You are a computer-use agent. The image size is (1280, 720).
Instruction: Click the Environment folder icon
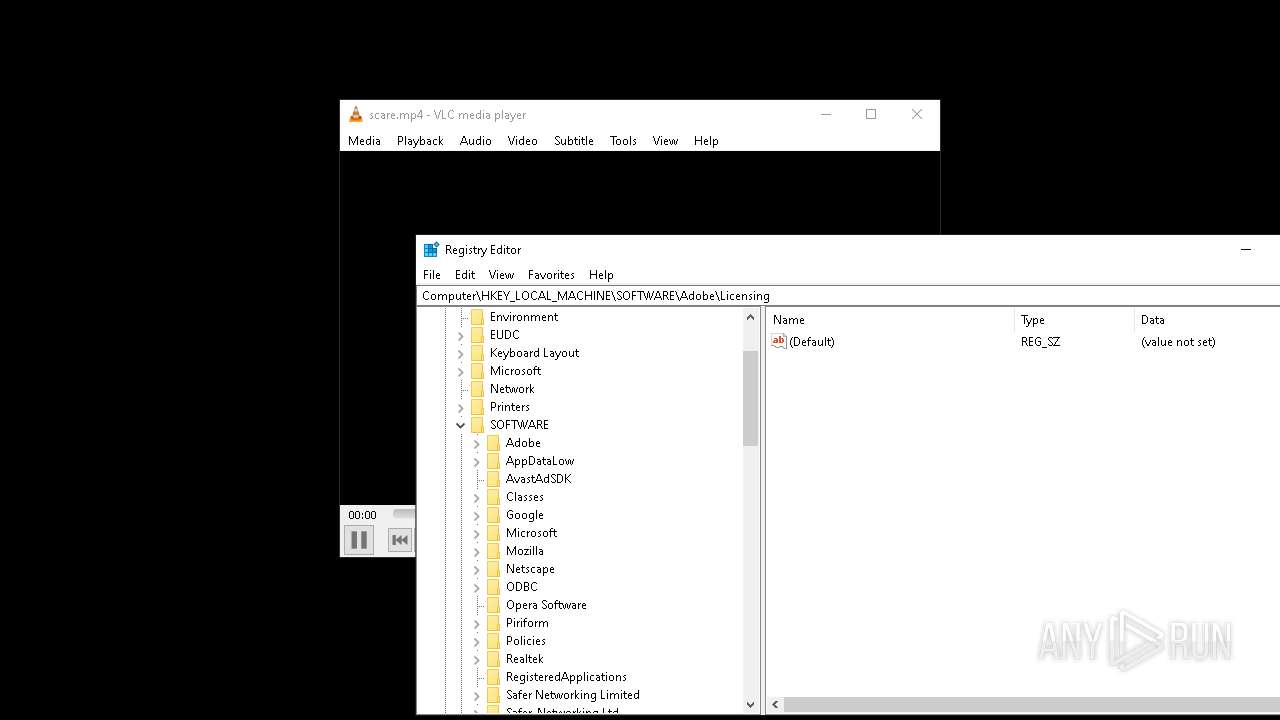coord(477,317)
